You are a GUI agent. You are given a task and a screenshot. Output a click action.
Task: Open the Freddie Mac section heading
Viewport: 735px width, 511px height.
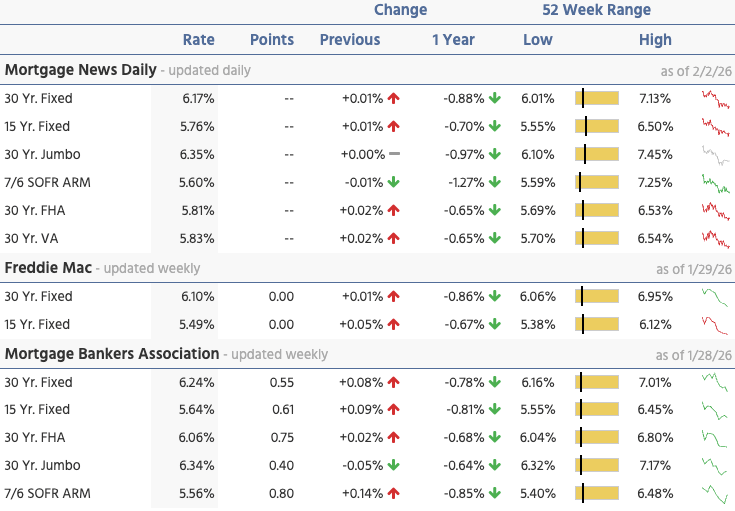(51, 268)
